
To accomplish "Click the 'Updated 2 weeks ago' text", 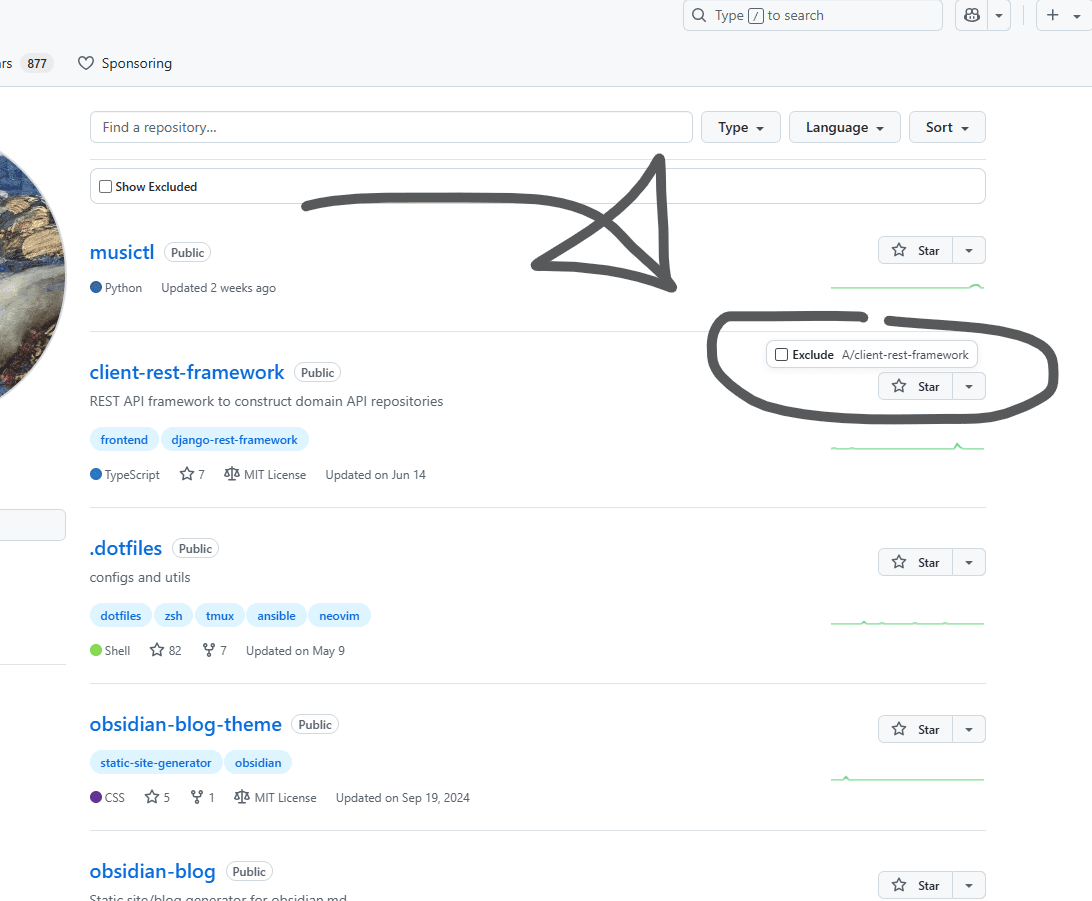I will tap(219, 288).
